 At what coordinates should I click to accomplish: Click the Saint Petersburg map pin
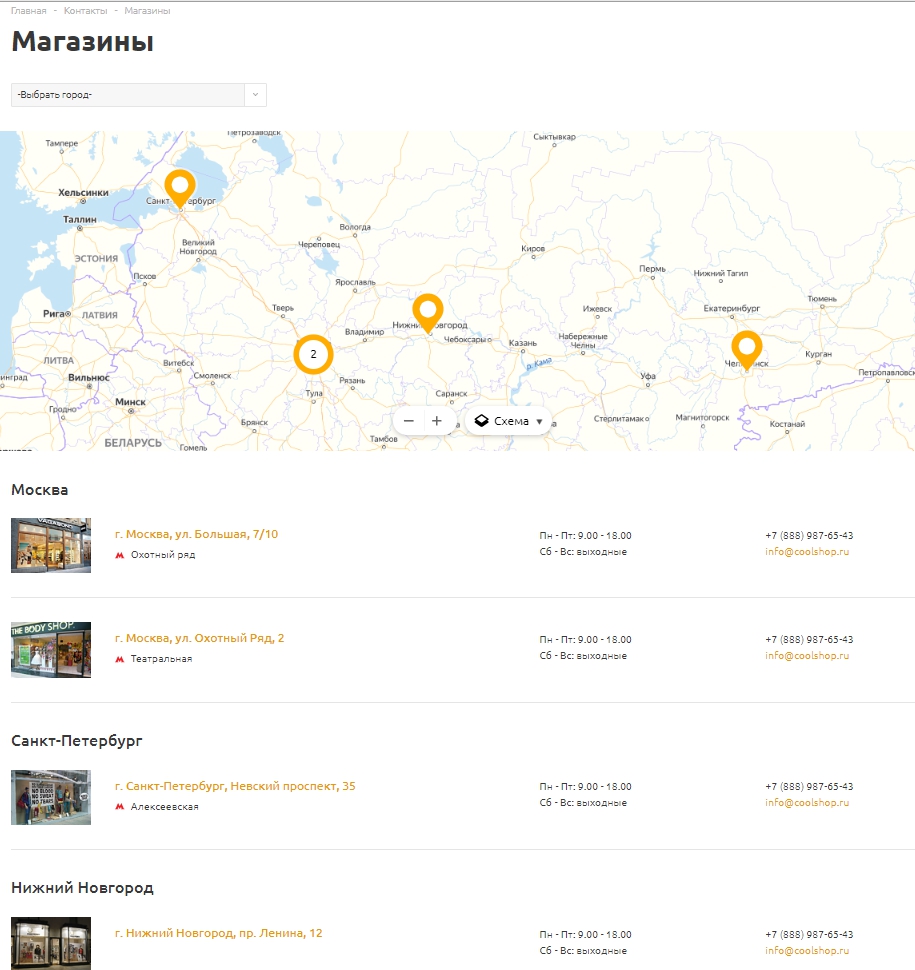[180, 187]
